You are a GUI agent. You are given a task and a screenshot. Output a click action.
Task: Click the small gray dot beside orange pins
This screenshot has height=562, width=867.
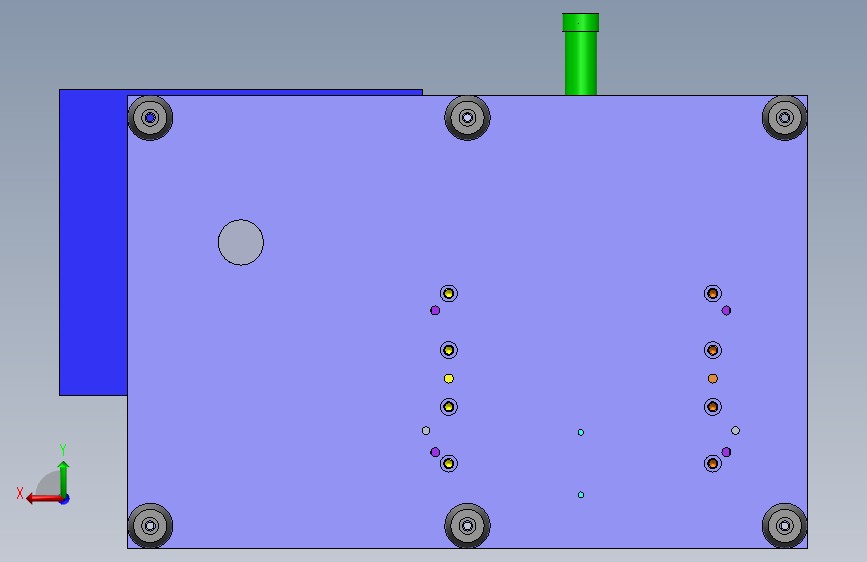(x=735, y=430)
